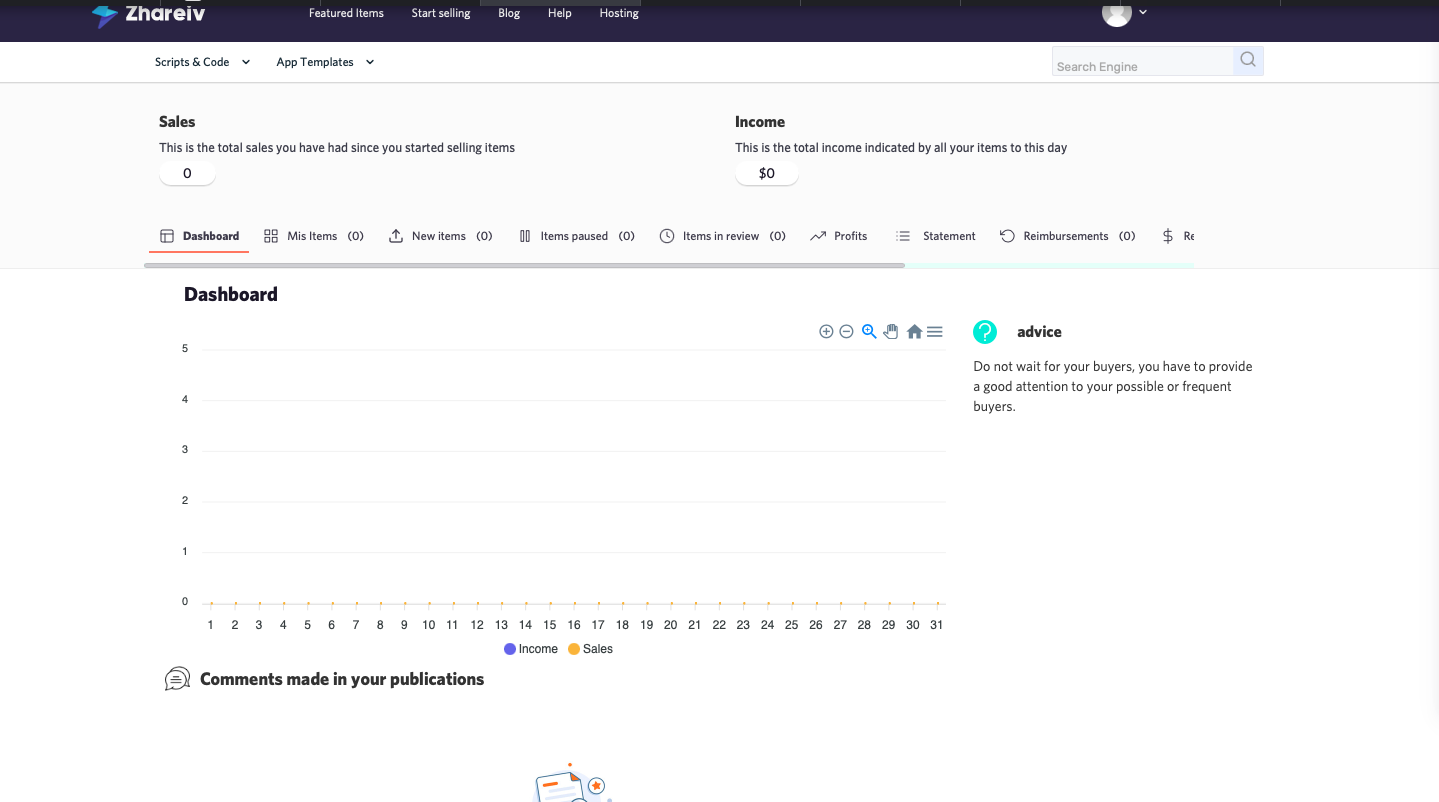
Task: Toggle the Sales series in chart legend
Action: (x=590, y=649)
